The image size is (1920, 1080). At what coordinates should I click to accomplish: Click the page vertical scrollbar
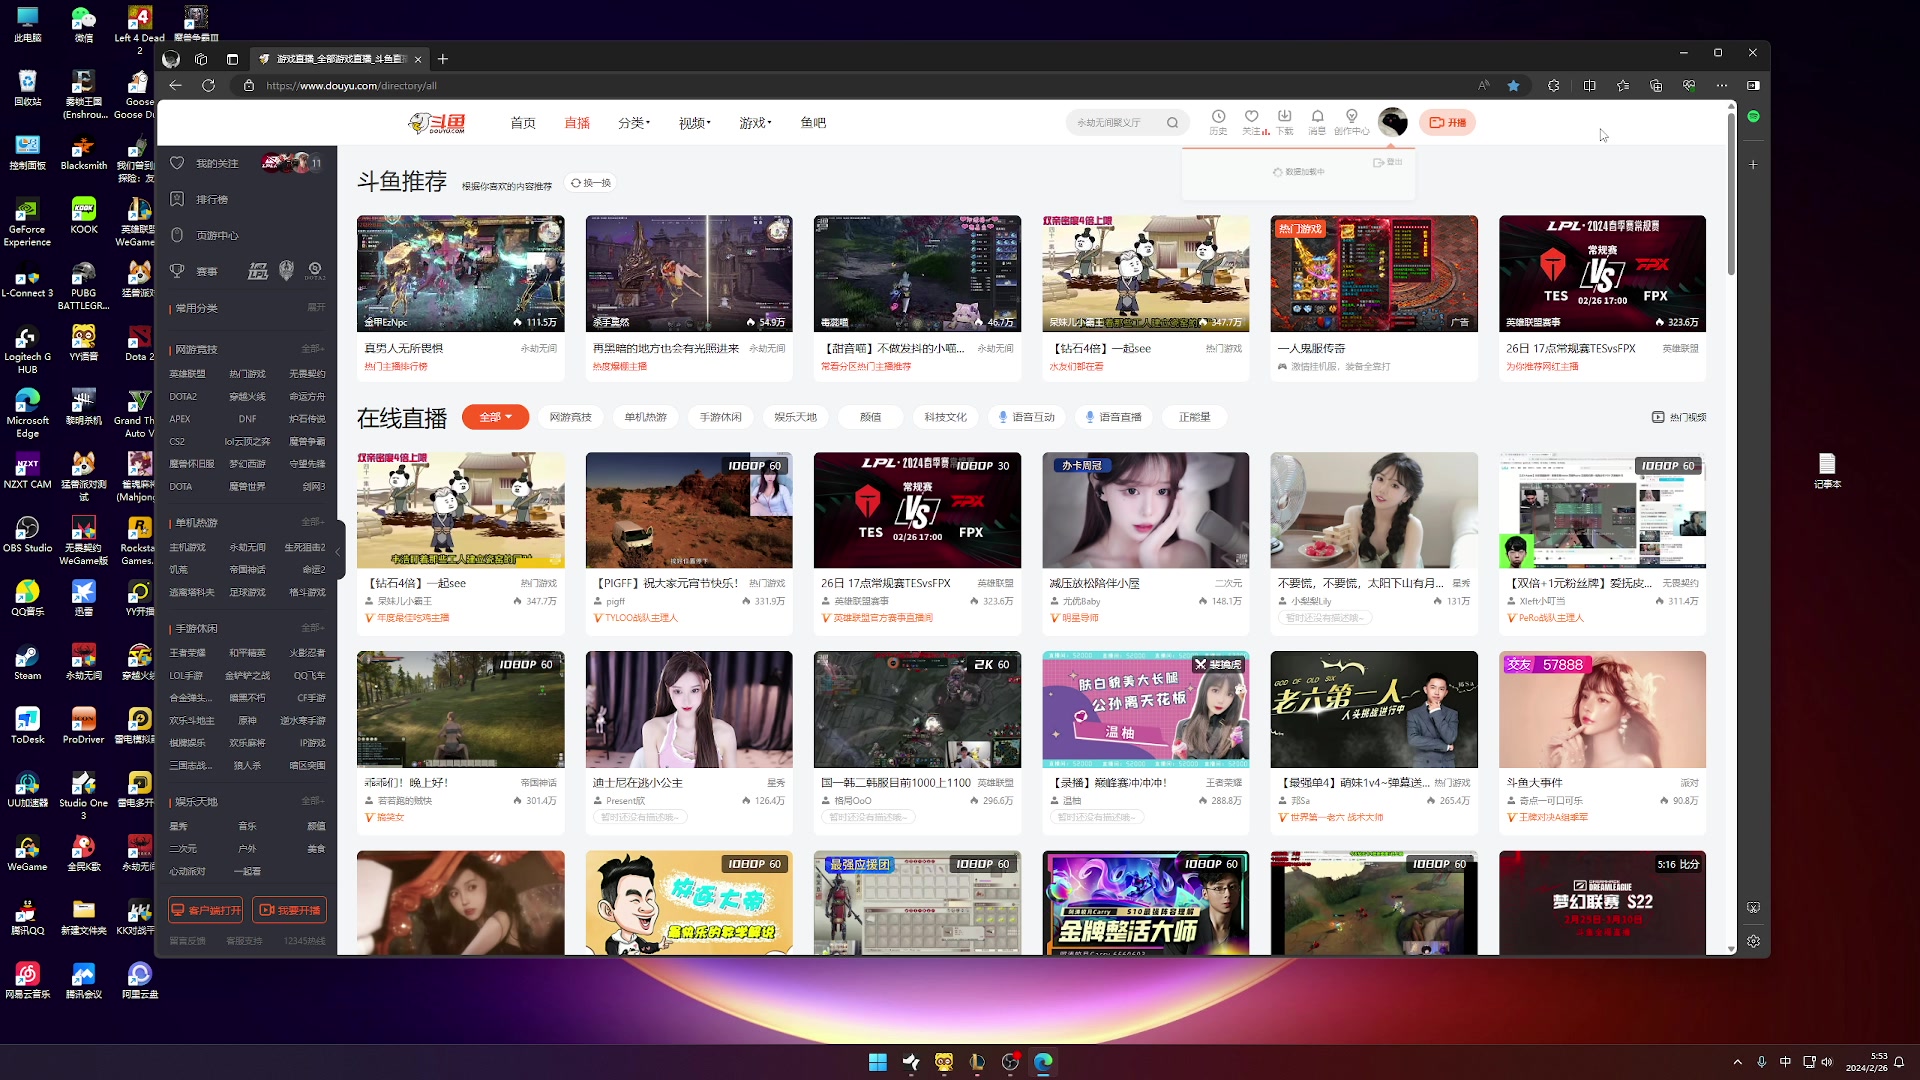click(1731, 195)
